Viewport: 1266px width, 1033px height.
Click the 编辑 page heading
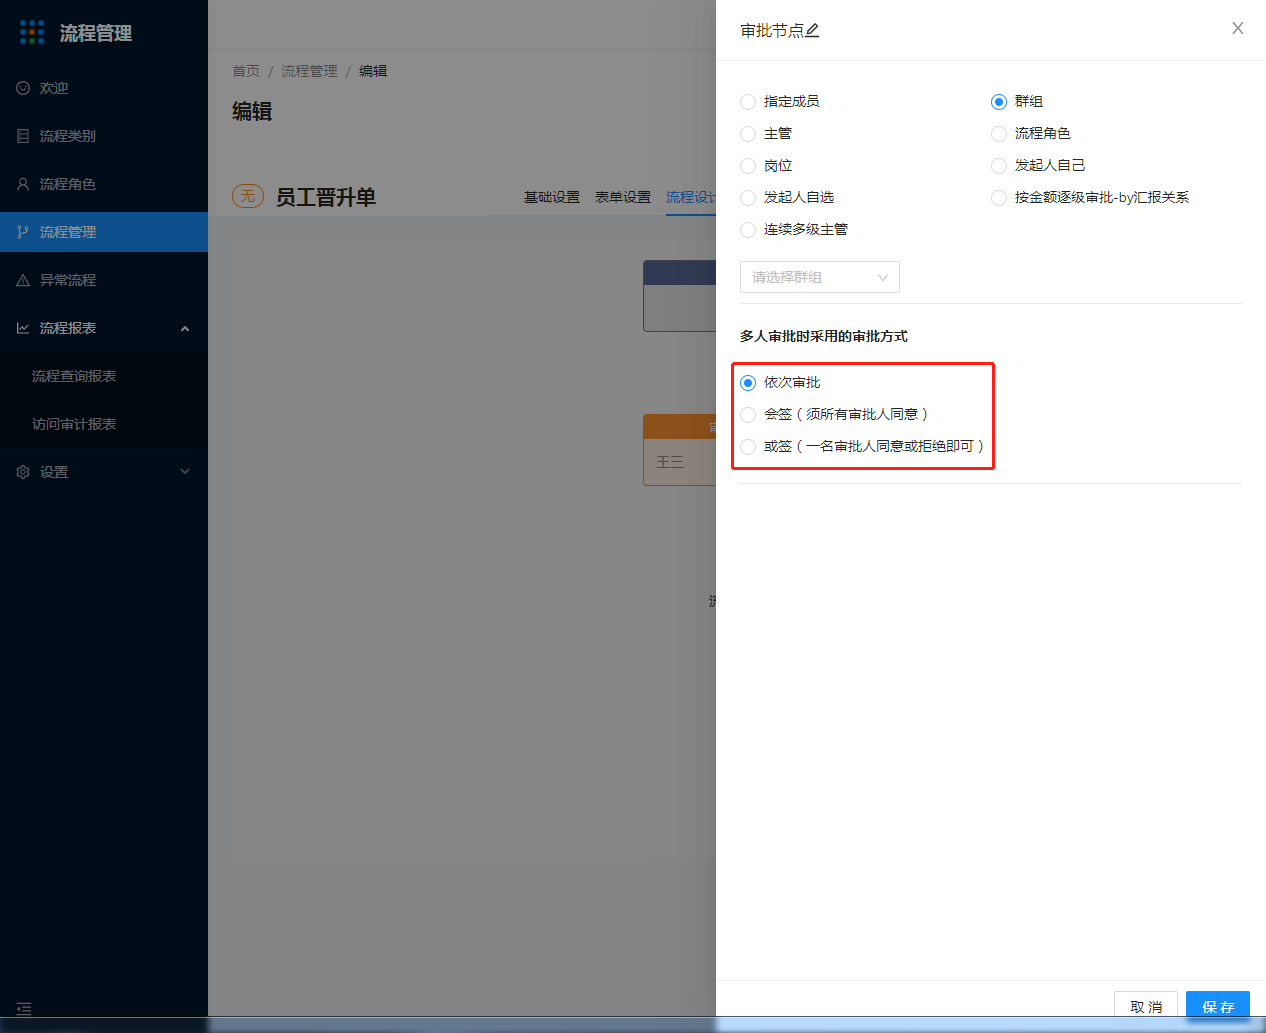(x=252, y=111)
